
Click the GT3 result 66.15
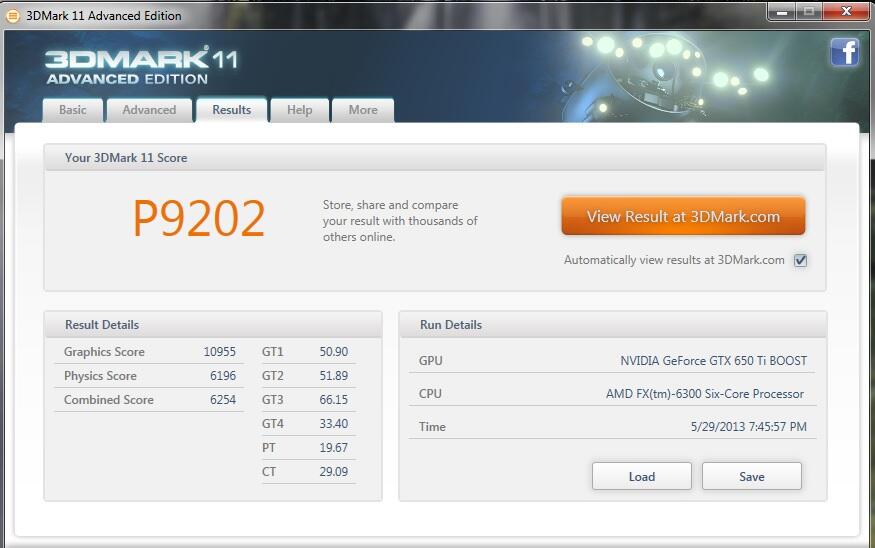point(334,400)
